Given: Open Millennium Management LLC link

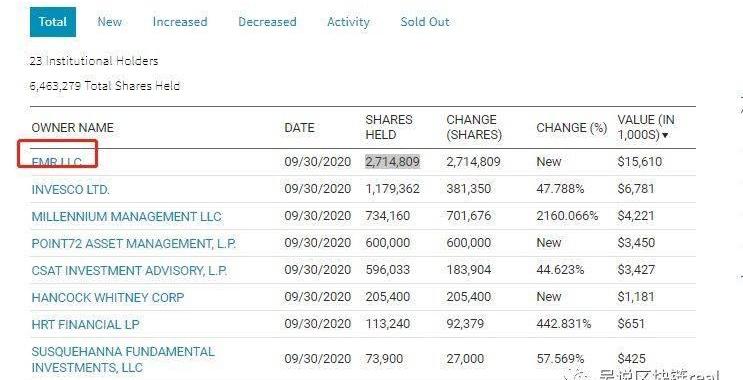Looking at the screenshot, I should 127,217.
